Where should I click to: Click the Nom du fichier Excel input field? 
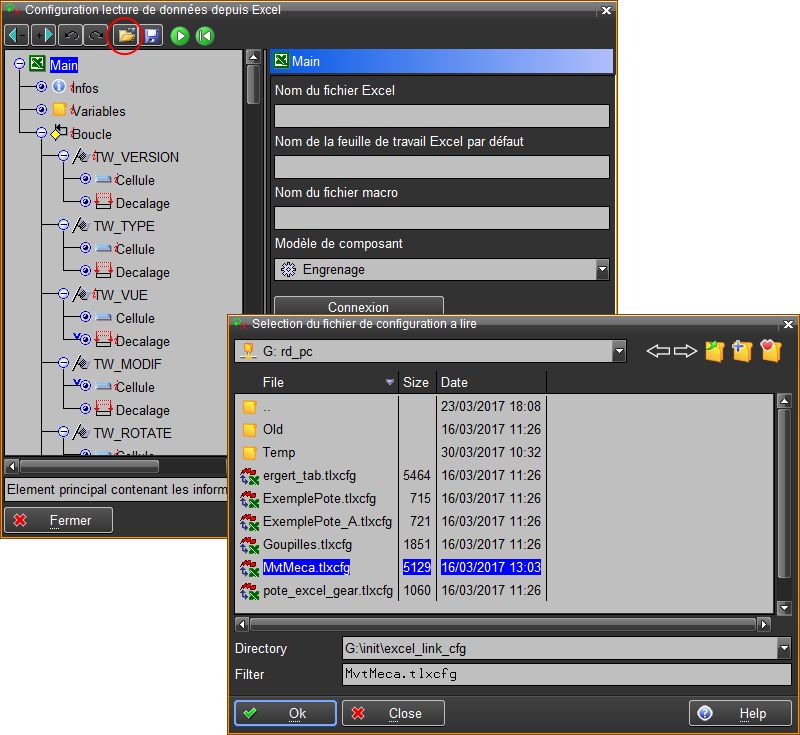441,116
